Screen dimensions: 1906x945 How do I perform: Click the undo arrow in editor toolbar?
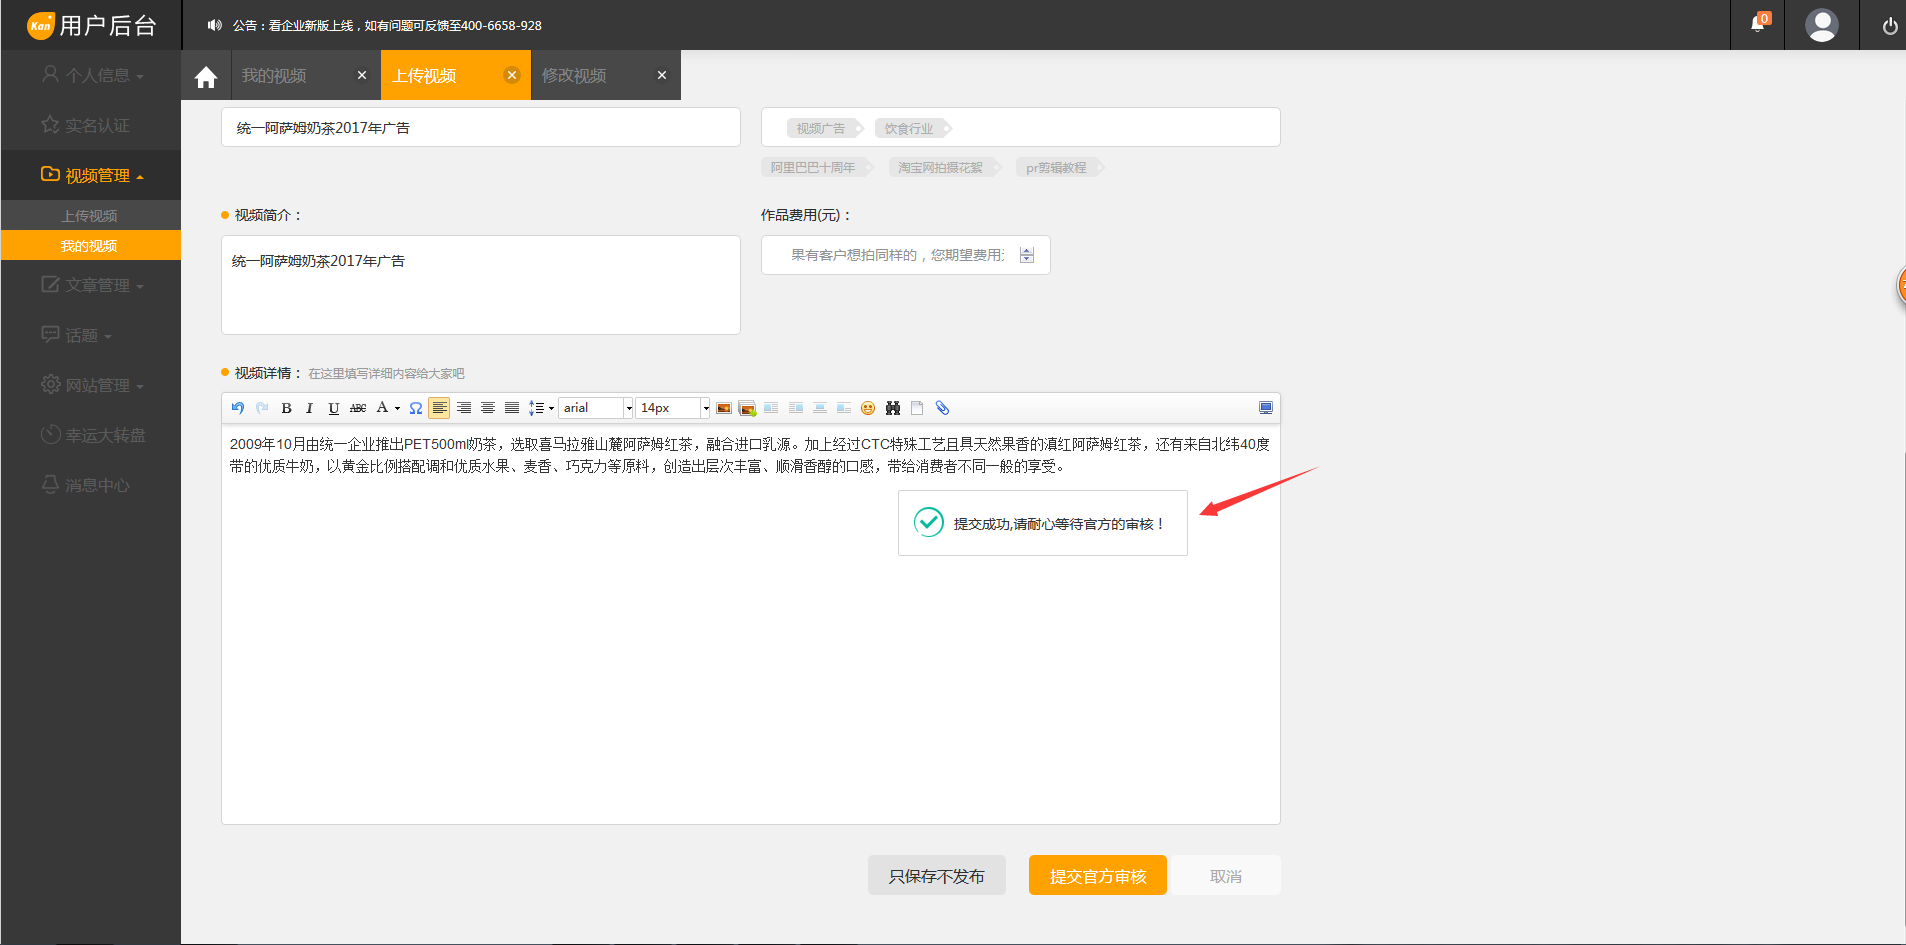pos(238,408)
